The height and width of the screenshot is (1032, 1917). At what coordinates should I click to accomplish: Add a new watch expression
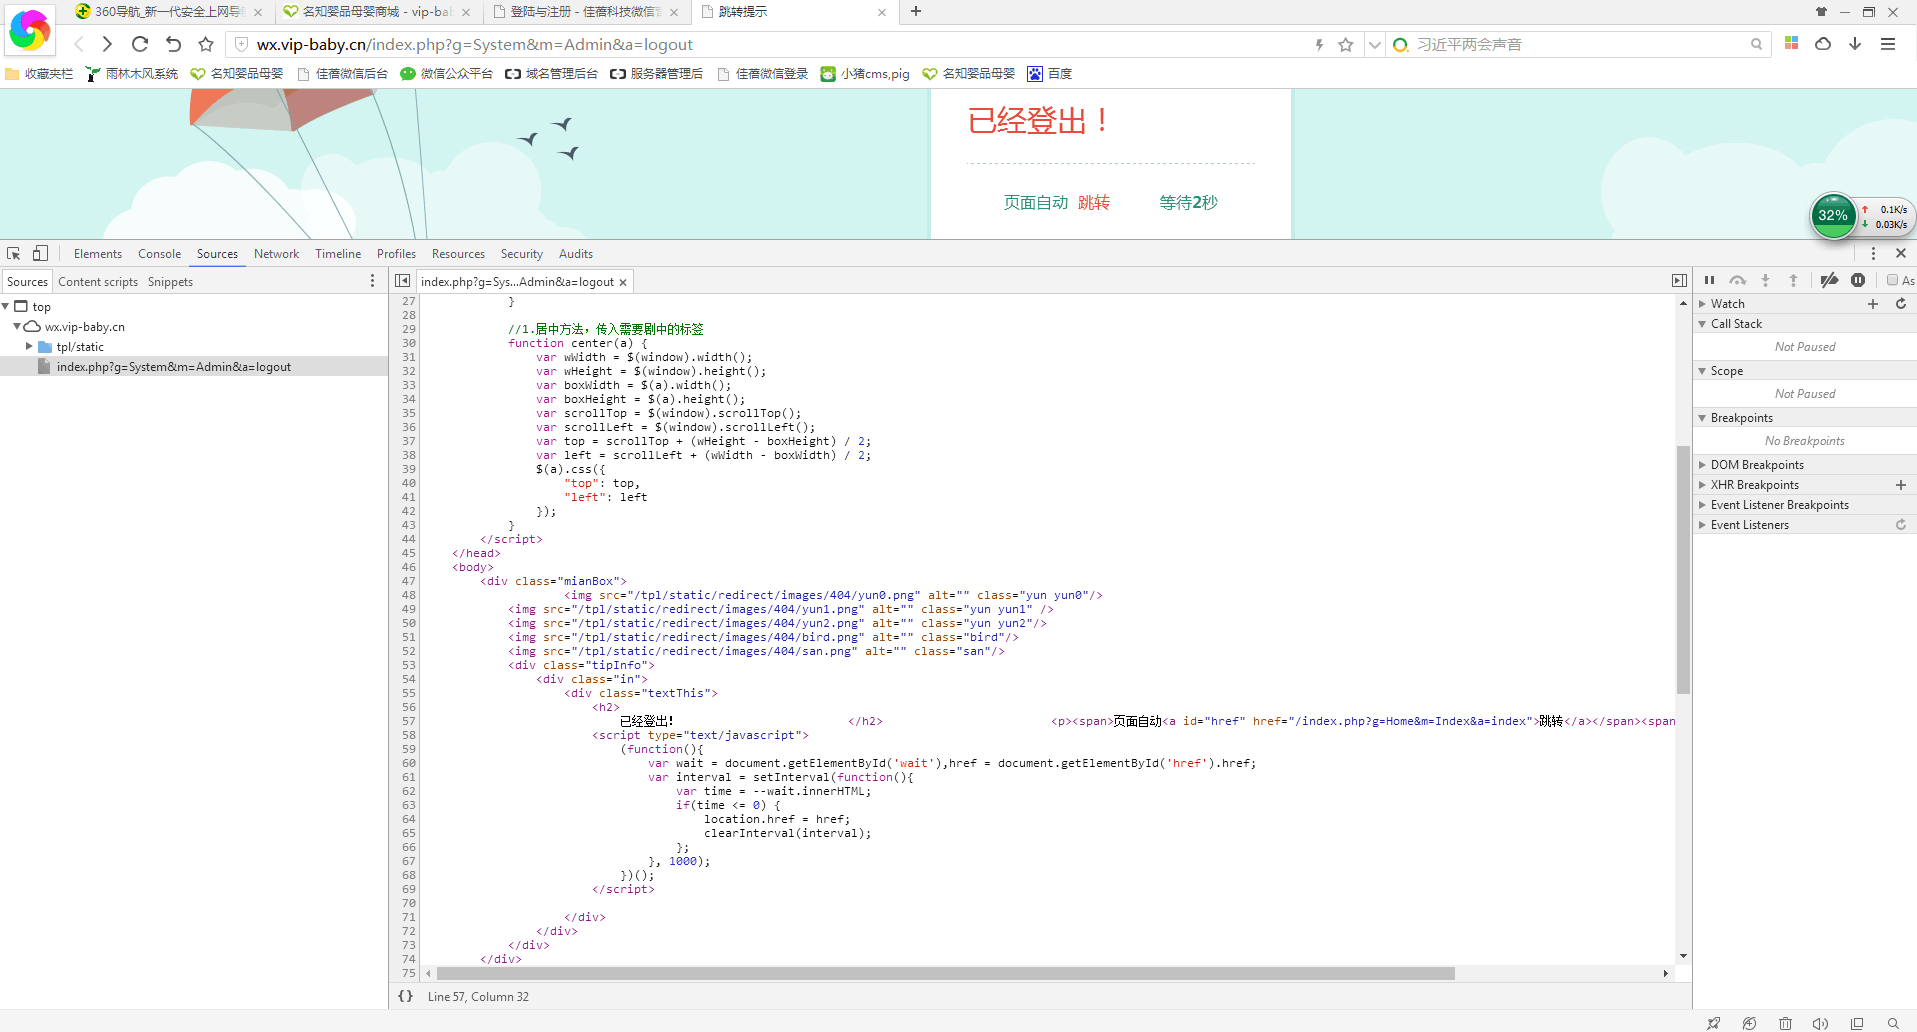pyautogui.click(x=1872, y=304)
